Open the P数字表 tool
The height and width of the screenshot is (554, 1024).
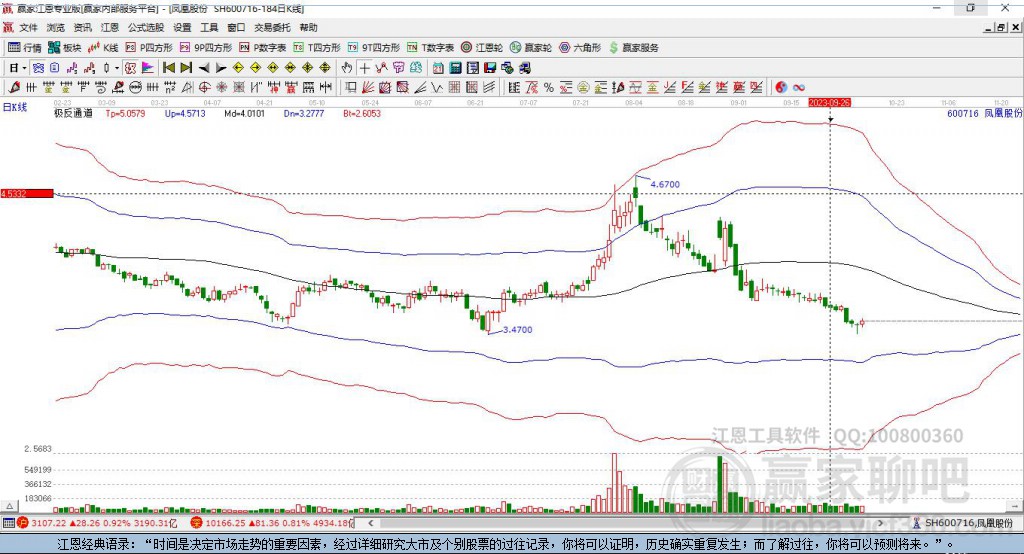click(263, 48)
